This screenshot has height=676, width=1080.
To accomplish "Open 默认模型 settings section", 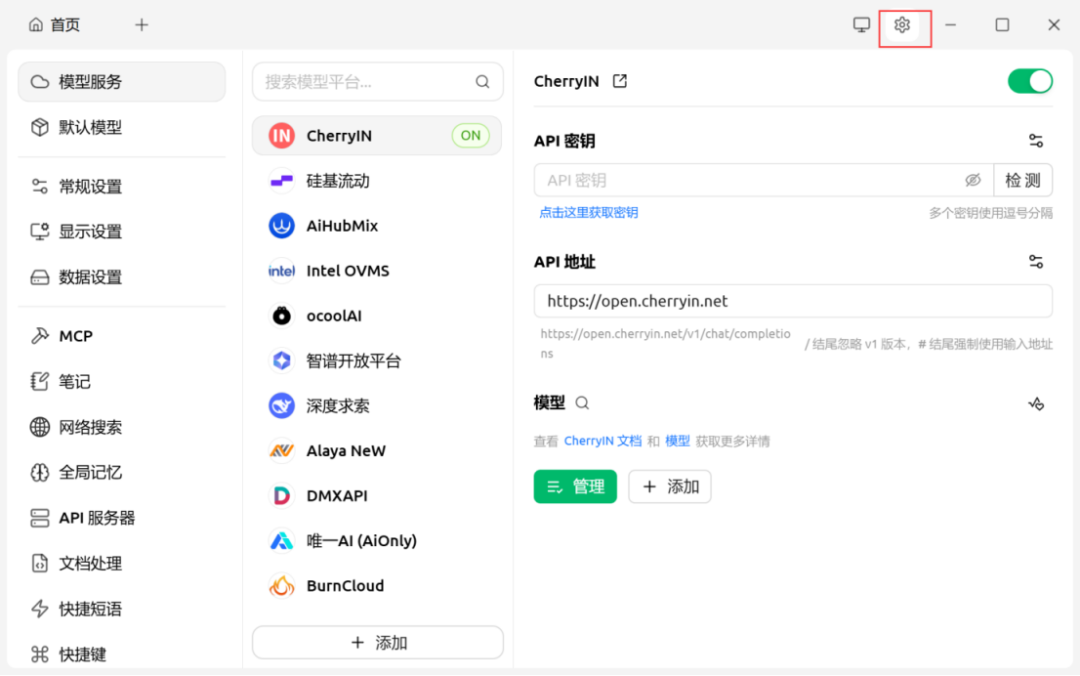I will [122, 127].
